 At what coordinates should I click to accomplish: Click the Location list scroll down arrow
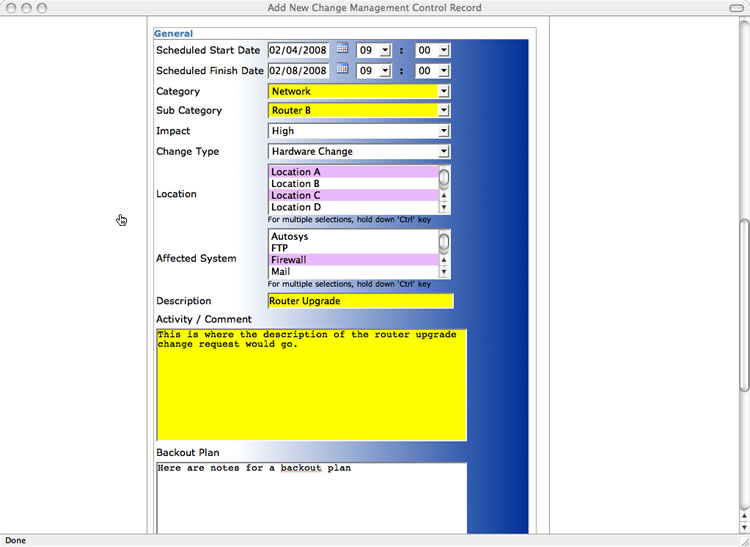coord(444,208)
